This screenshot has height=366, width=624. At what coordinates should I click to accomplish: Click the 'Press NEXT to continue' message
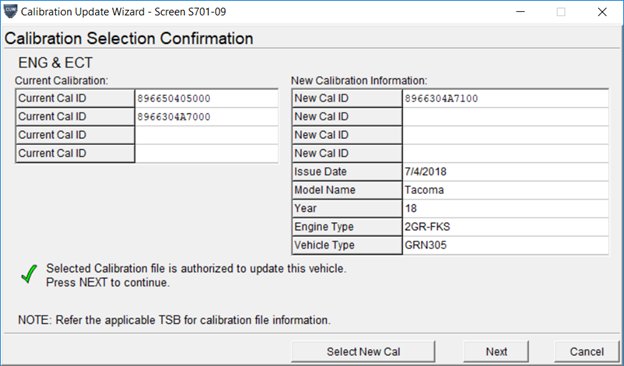108,282
